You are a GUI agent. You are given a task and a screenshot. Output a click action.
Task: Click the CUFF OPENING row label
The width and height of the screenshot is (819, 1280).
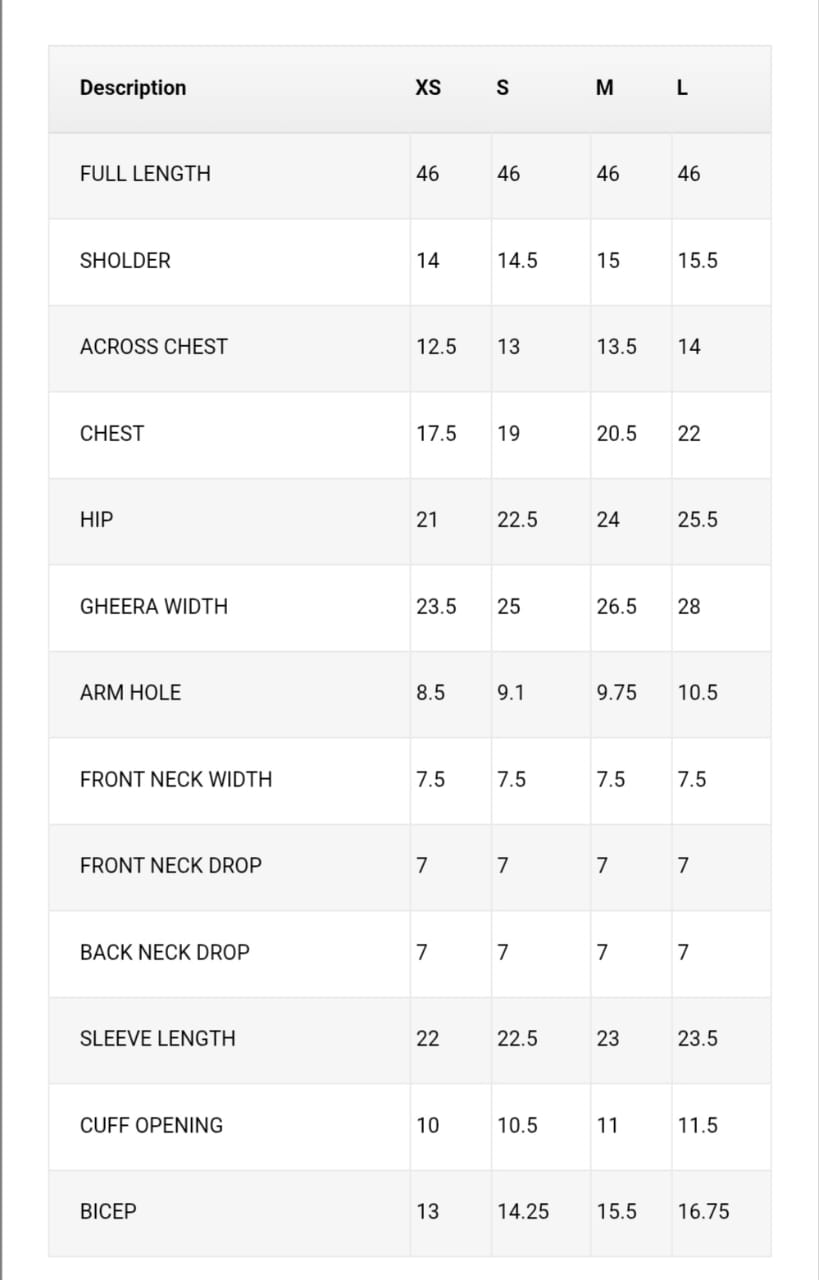click(x=151, y=1126)
